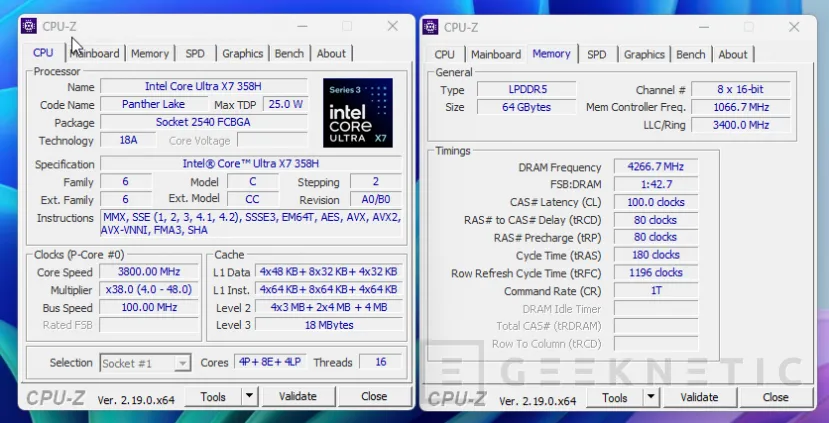Click the Cores value 4P + 8E + 4LP

[x=270, y=362]
